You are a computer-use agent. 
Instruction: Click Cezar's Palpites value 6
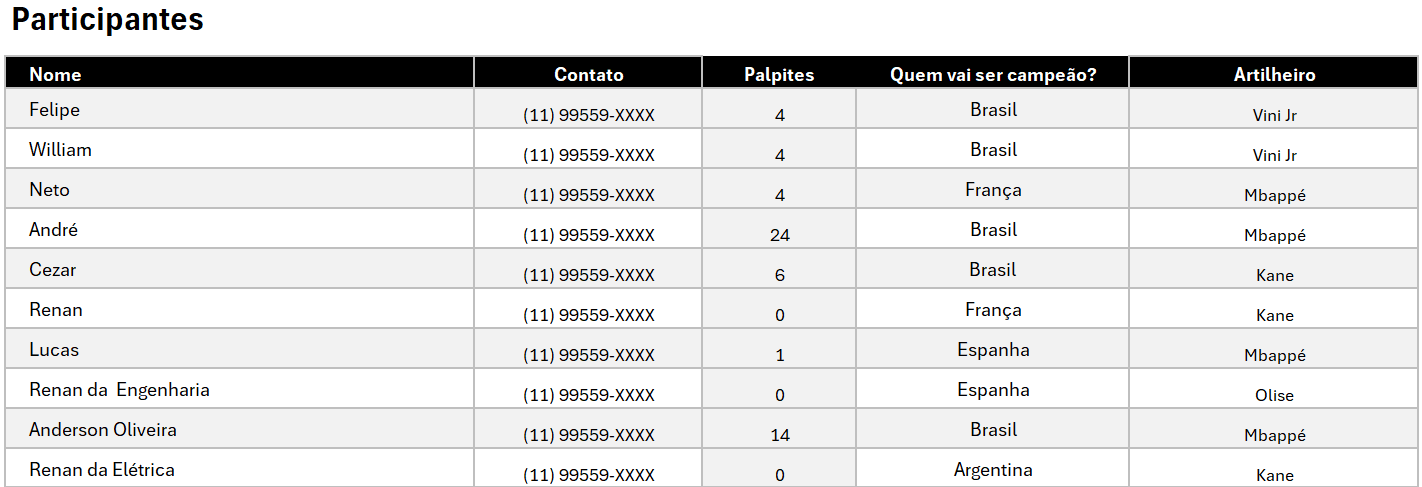coord(780,276)
